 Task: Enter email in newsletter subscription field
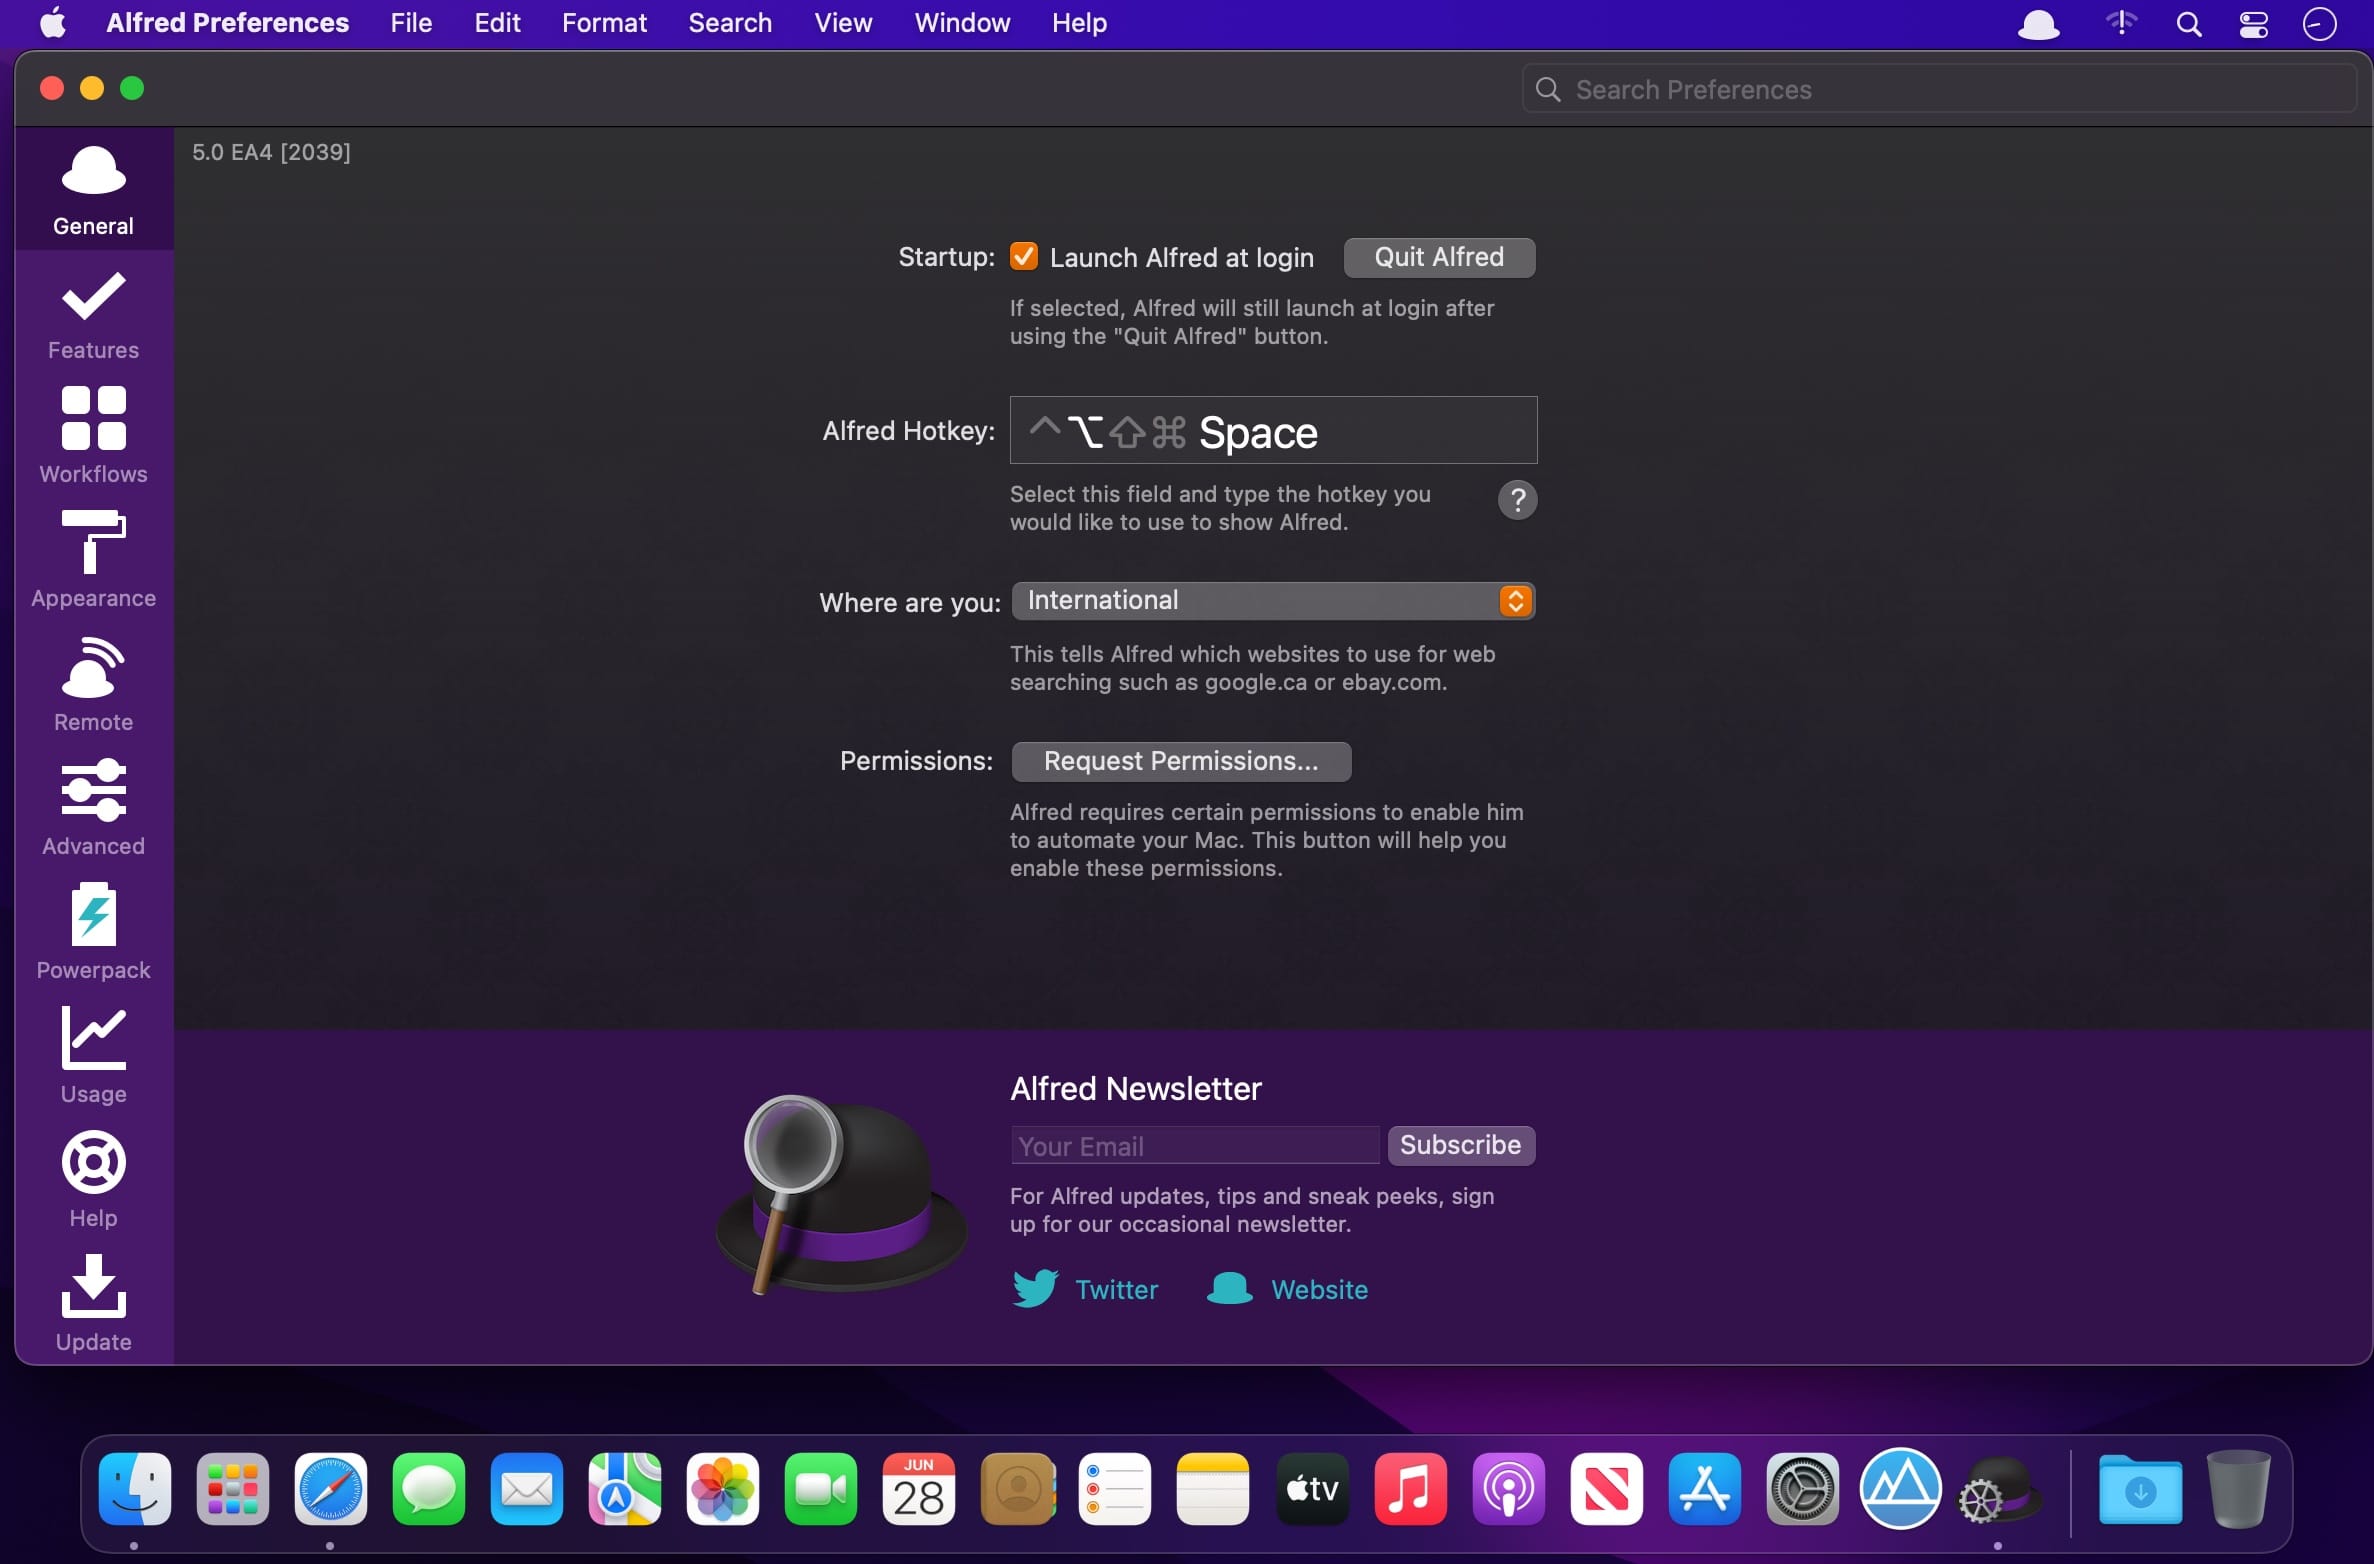point(1194,1145)
